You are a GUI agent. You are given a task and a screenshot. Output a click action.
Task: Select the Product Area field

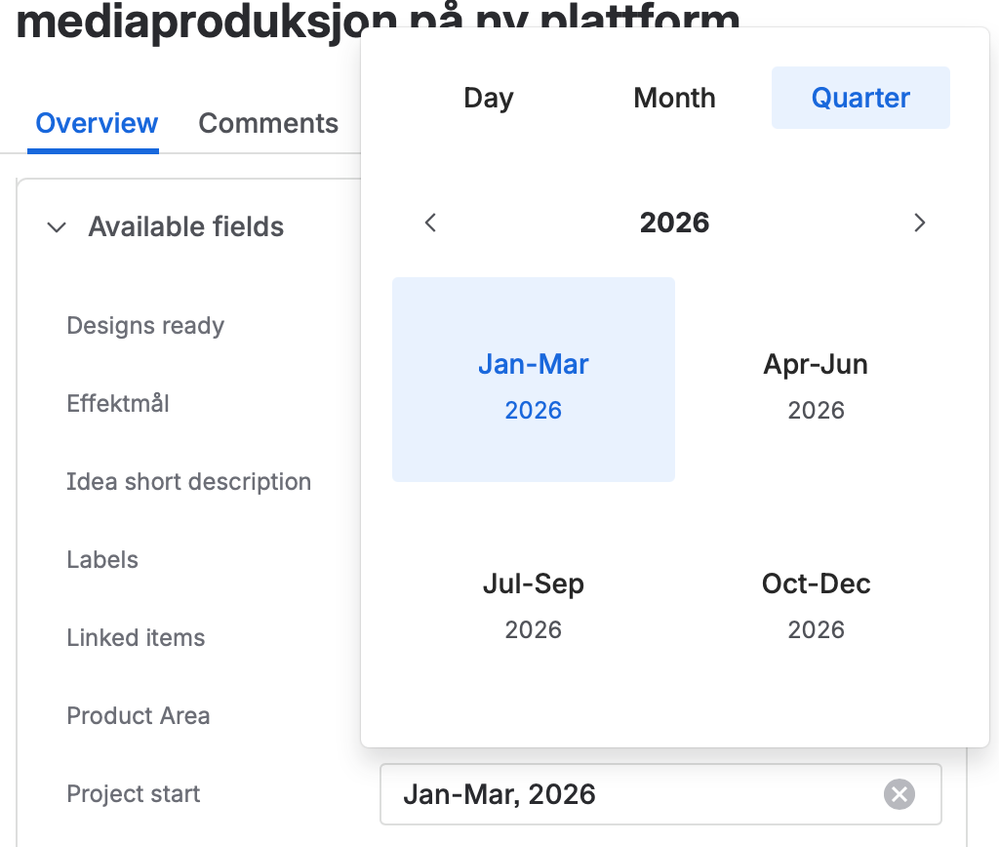tap(138, 716)
